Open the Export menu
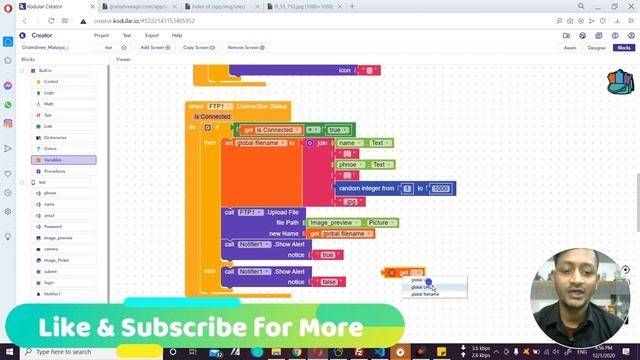Viewport: 640px width, 360px height. [152, 36]
